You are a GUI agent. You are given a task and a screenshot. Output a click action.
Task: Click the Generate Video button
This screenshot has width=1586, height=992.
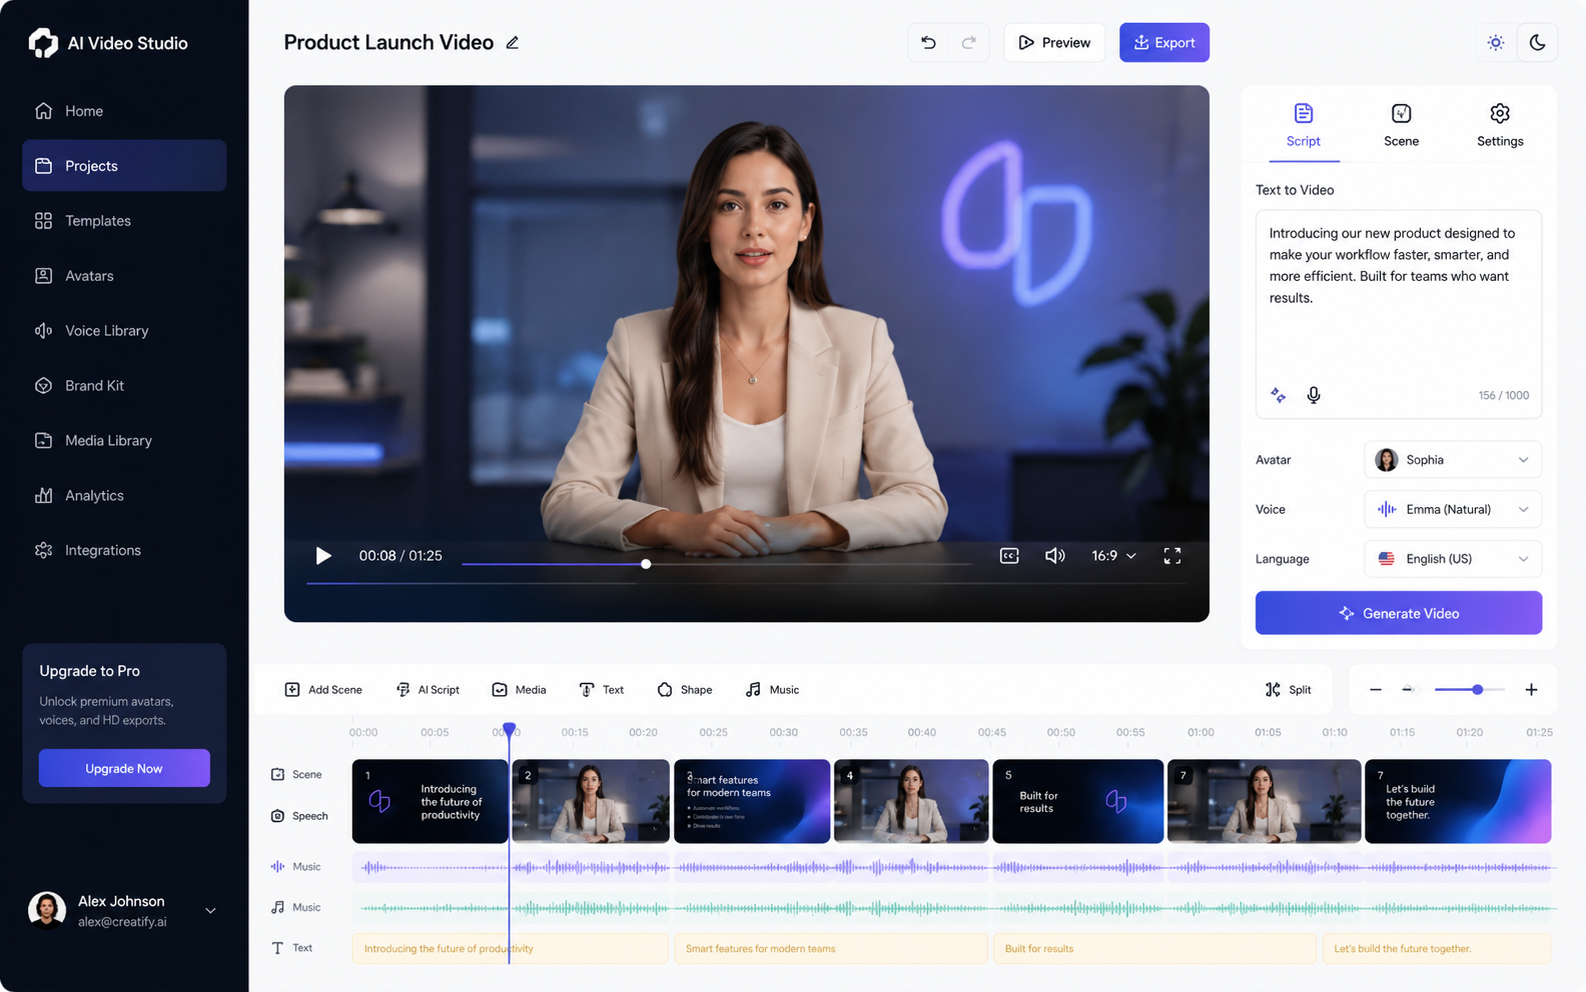click(x=1398, y=613)
